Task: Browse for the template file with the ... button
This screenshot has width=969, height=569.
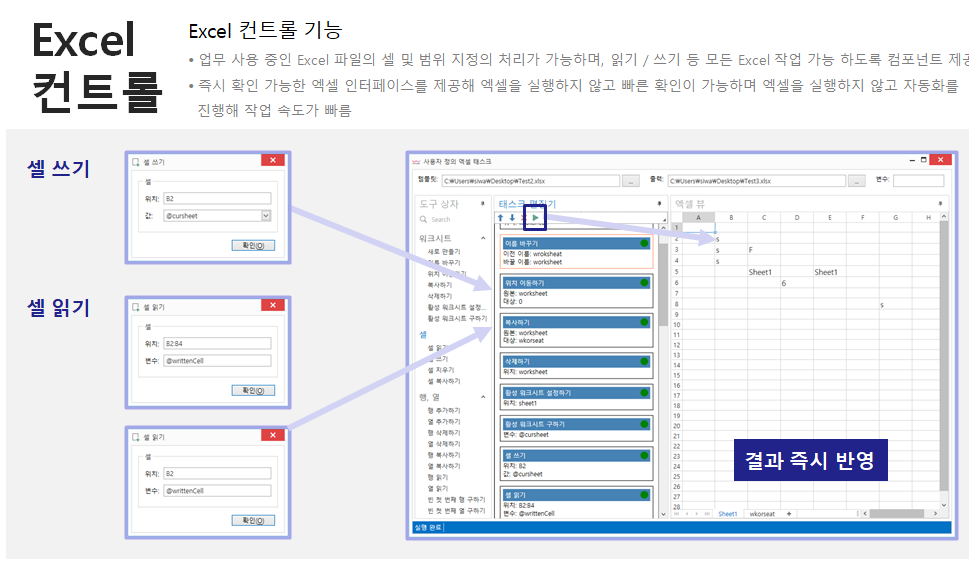Action: (x=630, y=181)
